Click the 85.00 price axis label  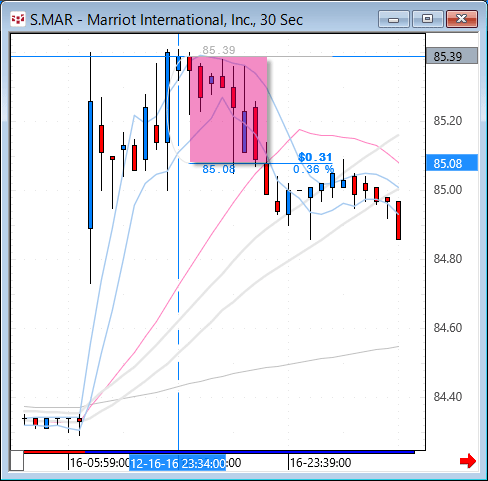(x=448, y=190)
